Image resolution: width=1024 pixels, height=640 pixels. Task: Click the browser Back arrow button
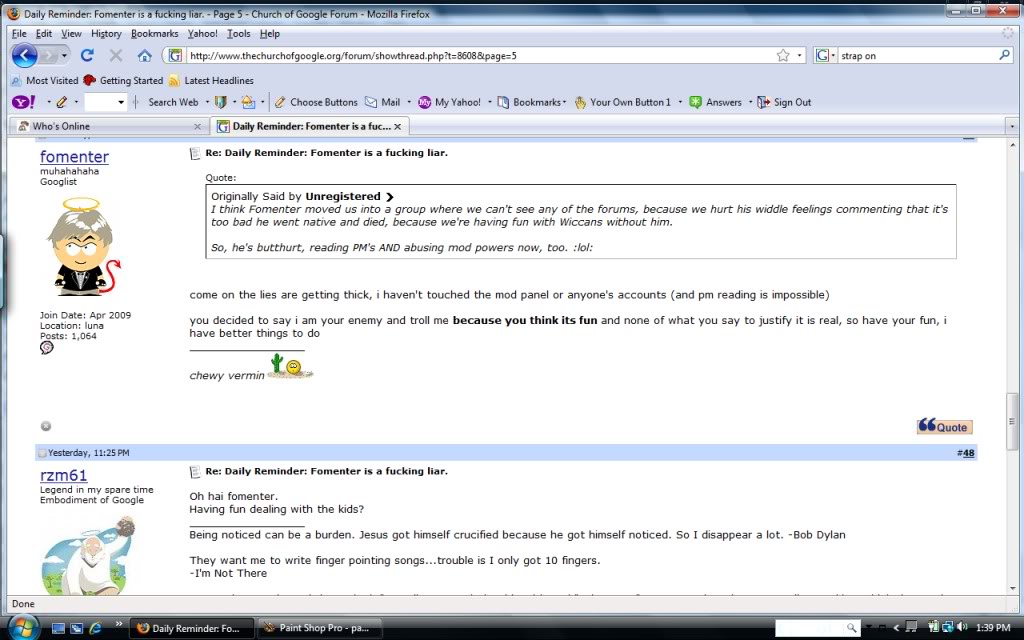click(25, 56)
